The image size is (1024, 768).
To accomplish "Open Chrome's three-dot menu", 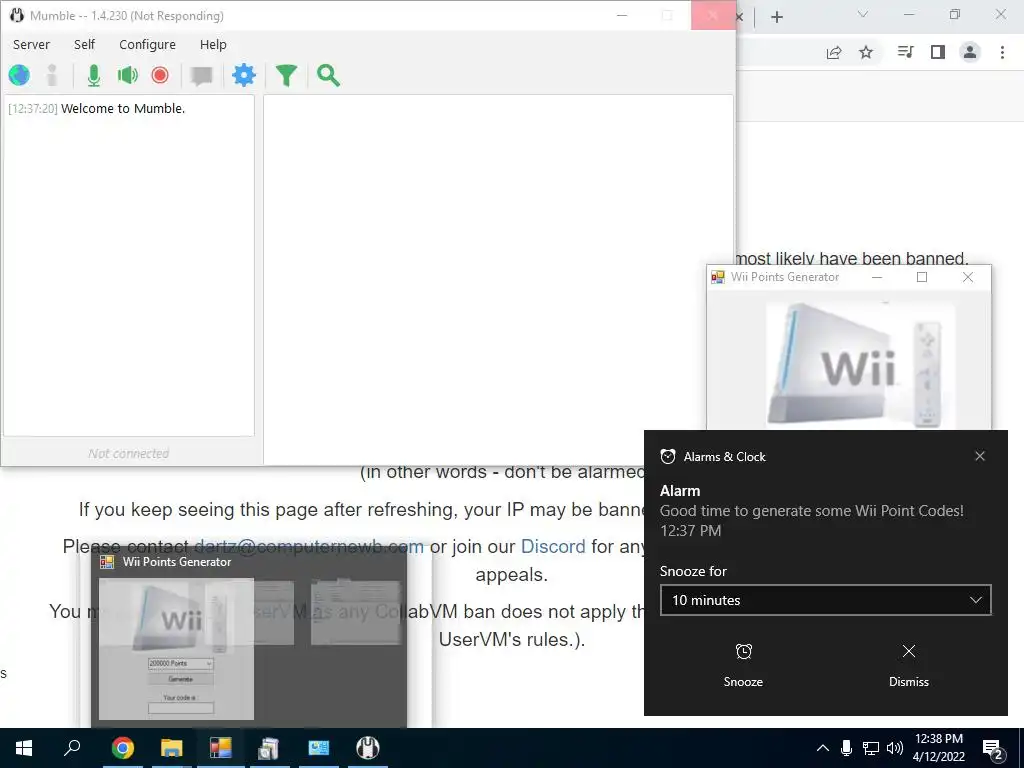I will pos(1002,52).
